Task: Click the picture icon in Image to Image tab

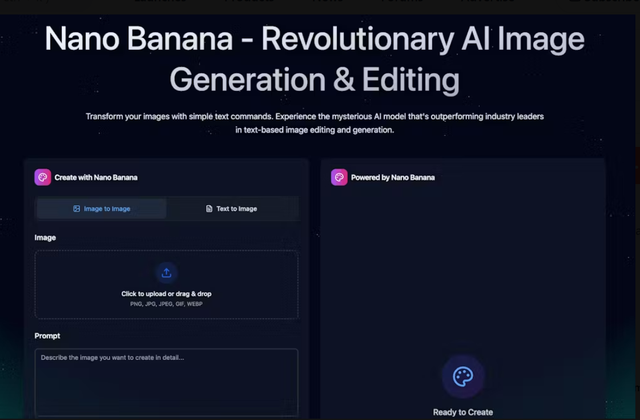Action: pos(76,209)
